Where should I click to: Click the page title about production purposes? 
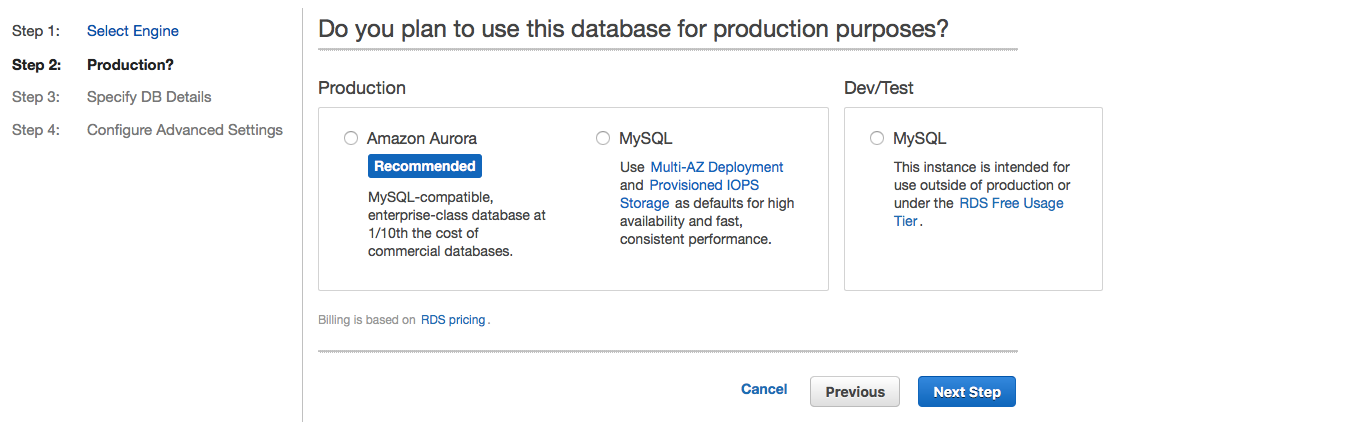[x=633, y=29]
